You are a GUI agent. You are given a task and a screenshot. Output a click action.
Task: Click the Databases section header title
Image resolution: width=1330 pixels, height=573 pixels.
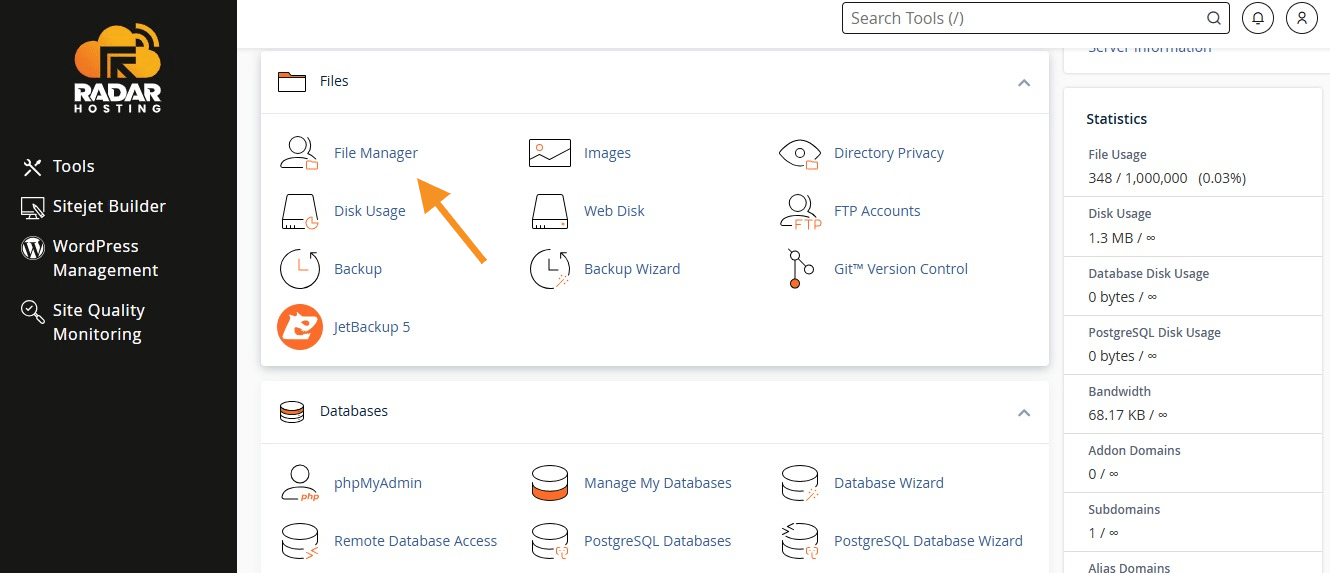tap(354, 411)
